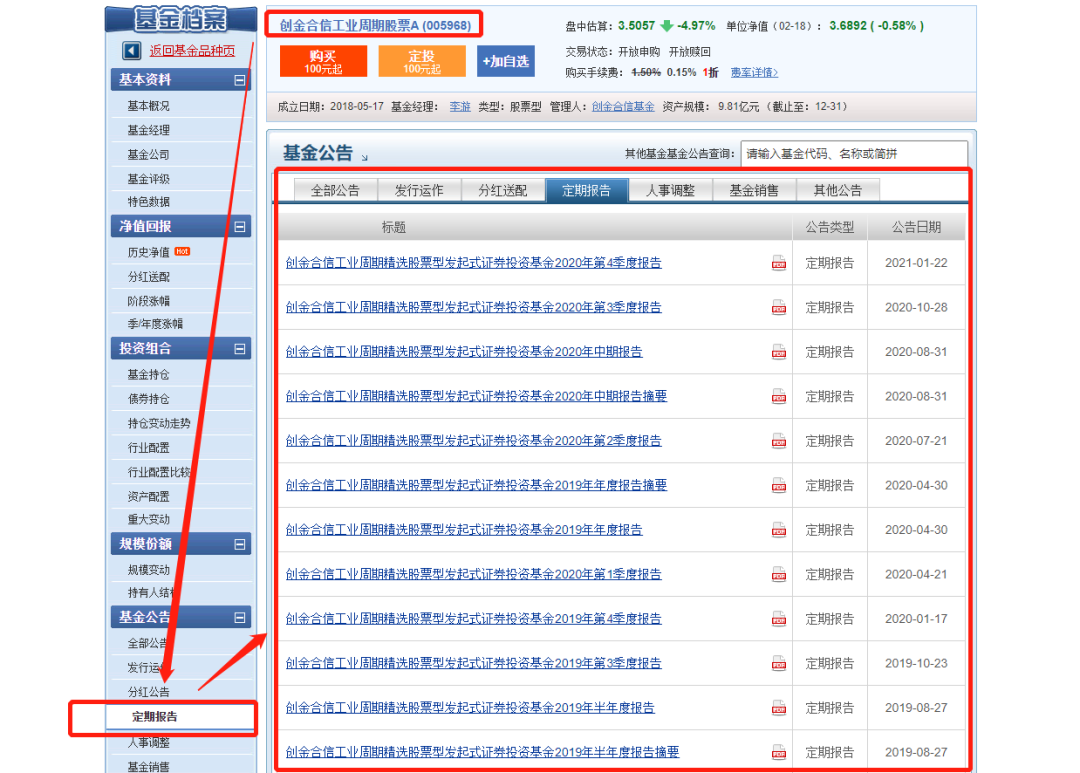Select 行业配置 in the sidebar
This screenshot has width=1080, height=773.
(148, 448)
